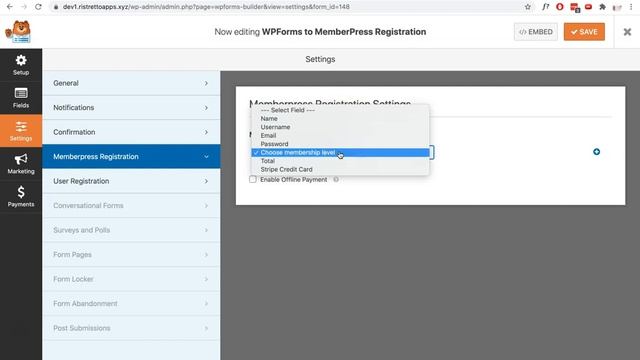Open the Marketing megaphone panel
The image size is (640, 360).
21,164
